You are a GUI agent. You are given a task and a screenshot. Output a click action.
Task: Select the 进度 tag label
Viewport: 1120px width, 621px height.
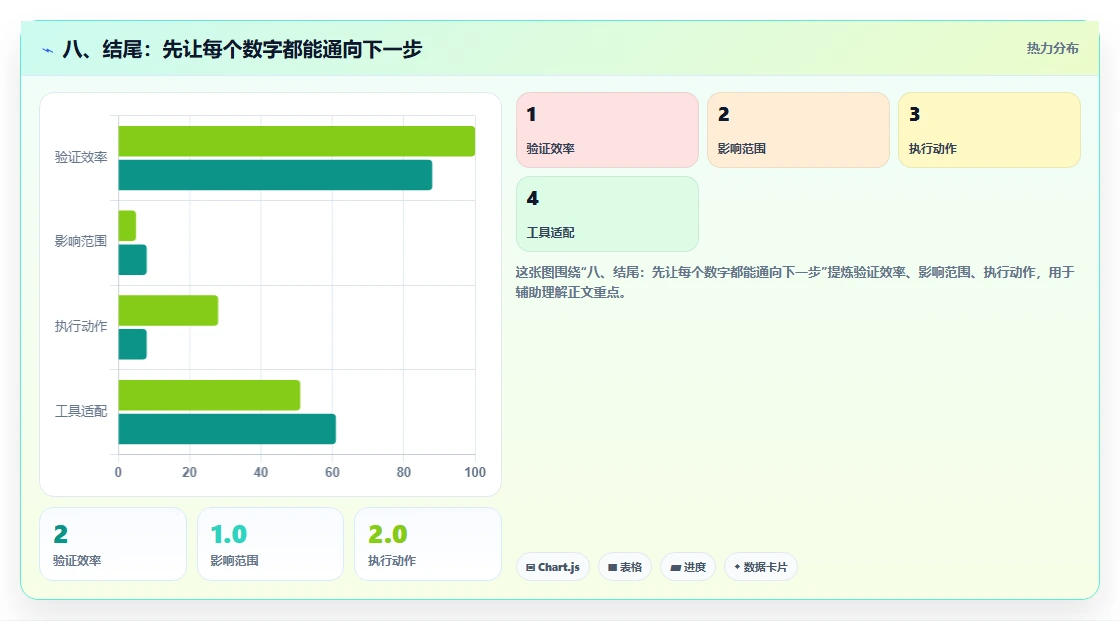694,567
